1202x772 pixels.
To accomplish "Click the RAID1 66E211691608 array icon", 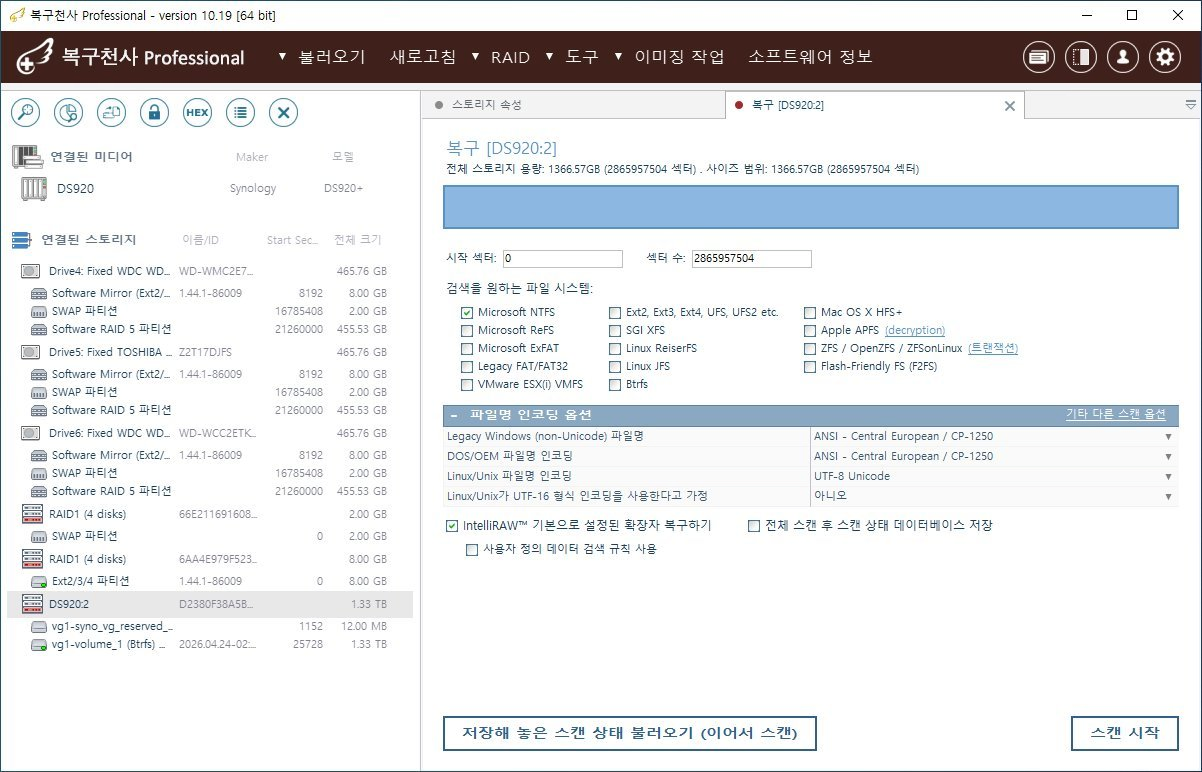I will (x=30, y=514).
